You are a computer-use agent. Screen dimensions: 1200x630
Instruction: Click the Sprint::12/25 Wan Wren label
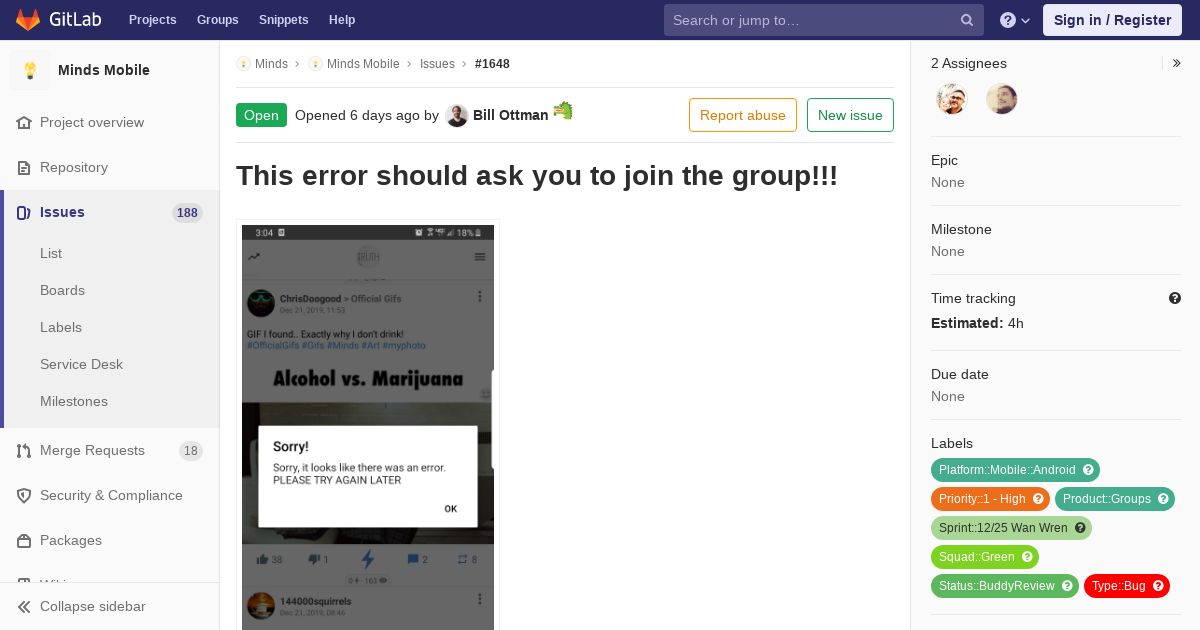(x=1011, y=528)
